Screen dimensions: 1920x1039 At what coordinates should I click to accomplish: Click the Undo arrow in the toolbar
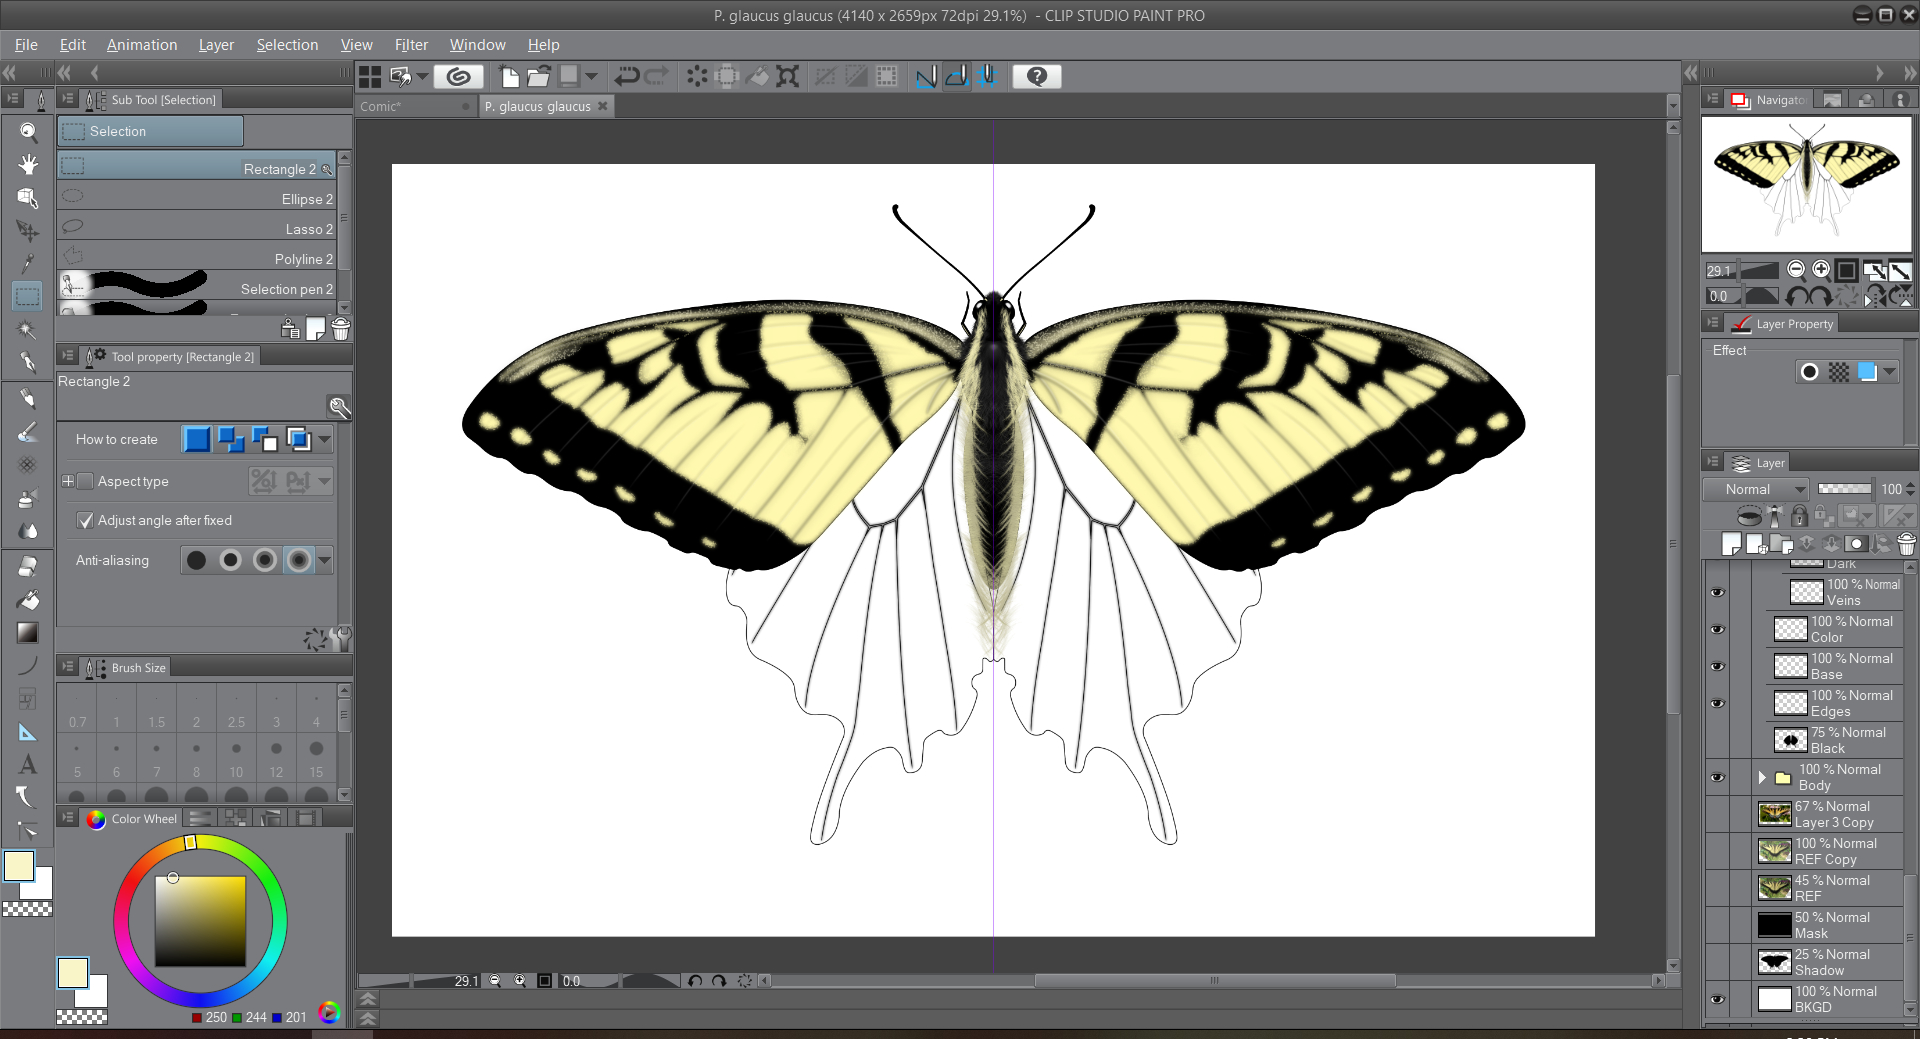tap(627, 76)
